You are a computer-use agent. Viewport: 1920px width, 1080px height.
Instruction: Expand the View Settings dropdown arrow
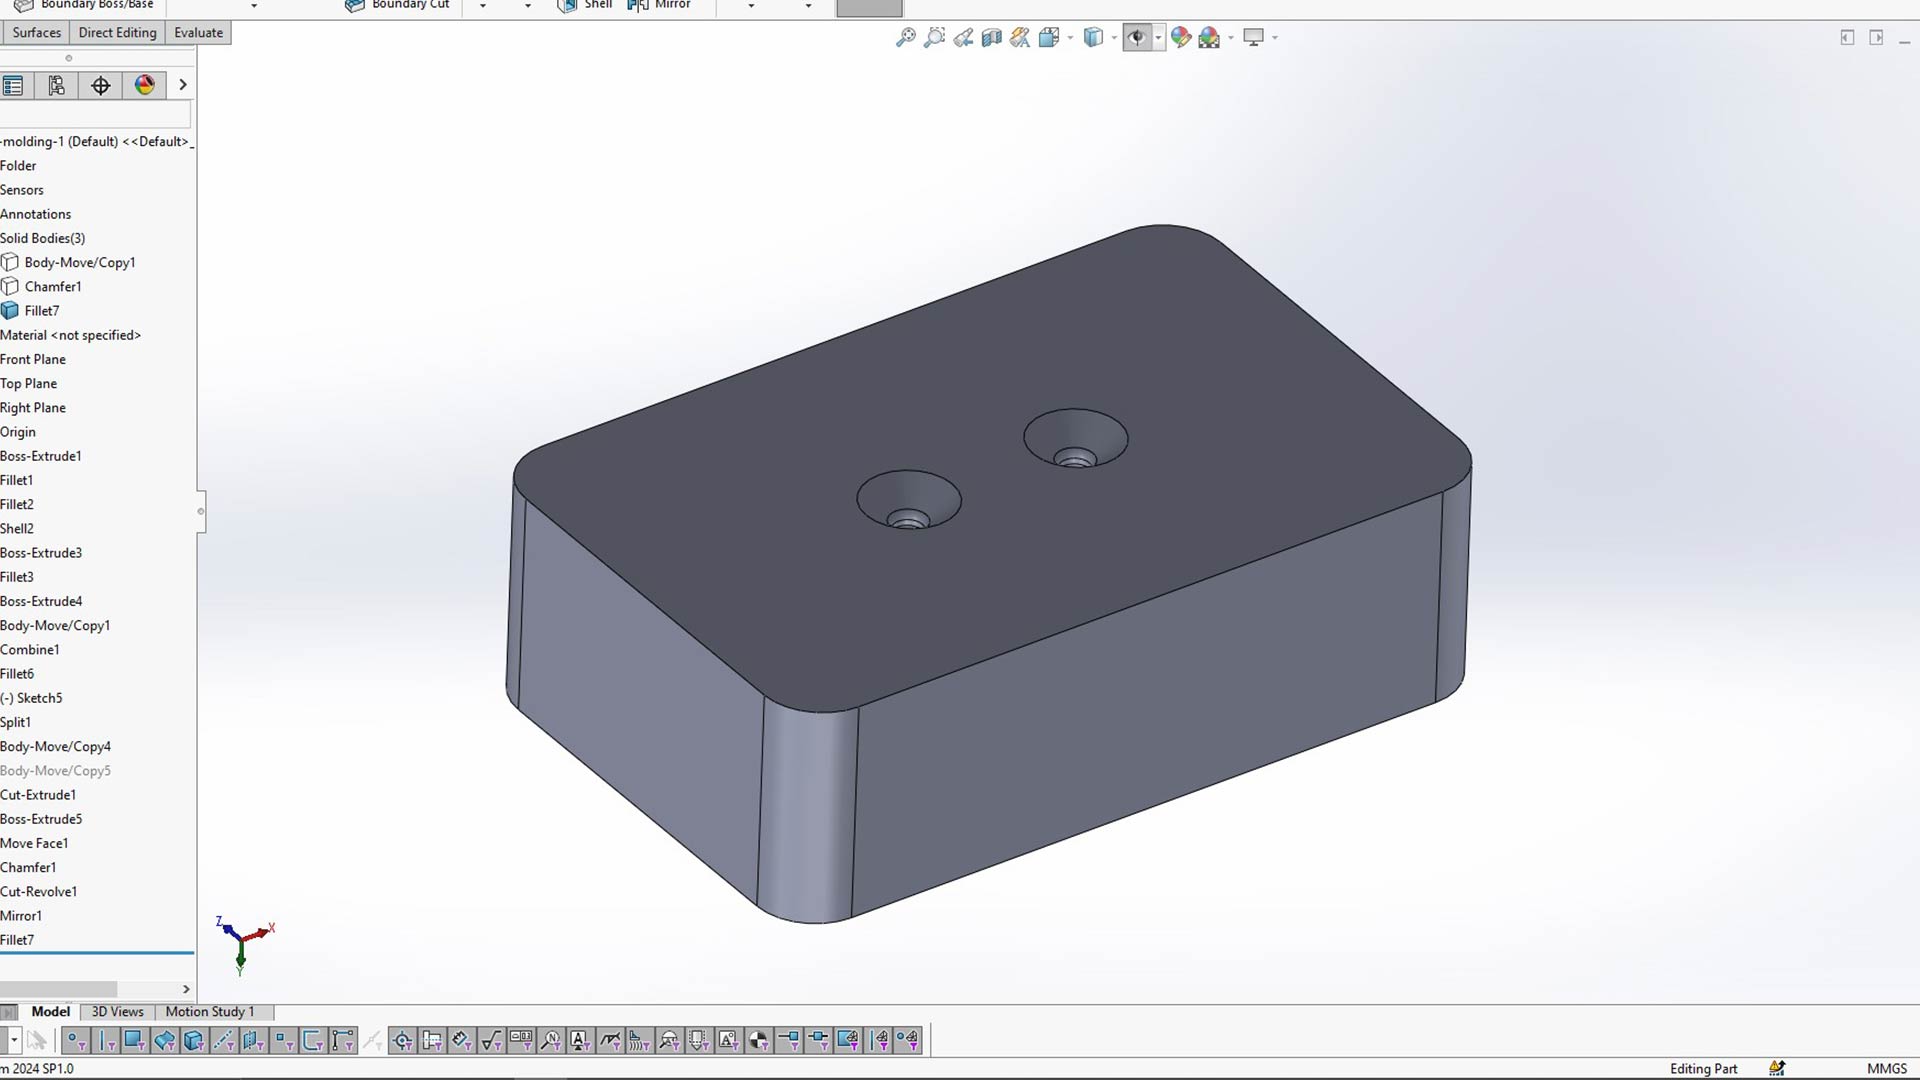pos(1275,38)
